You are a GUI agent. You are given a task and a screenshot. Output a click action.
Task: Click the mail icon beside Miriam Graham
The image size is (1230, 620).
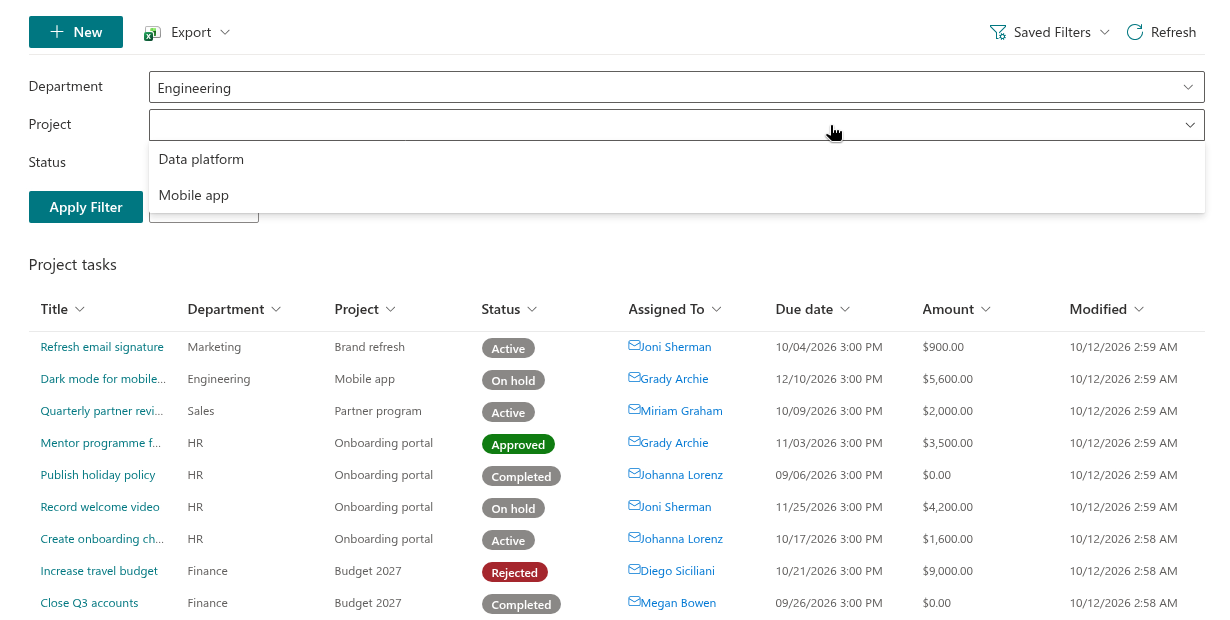pyautogui.click(x=634, y=410)
